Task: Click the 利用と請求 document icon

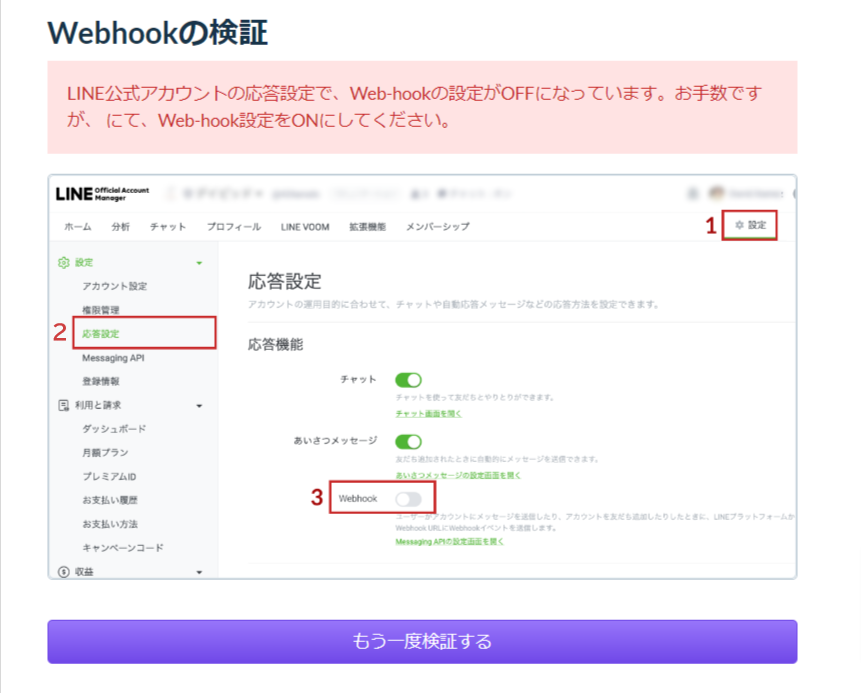Action: (64, 405)
